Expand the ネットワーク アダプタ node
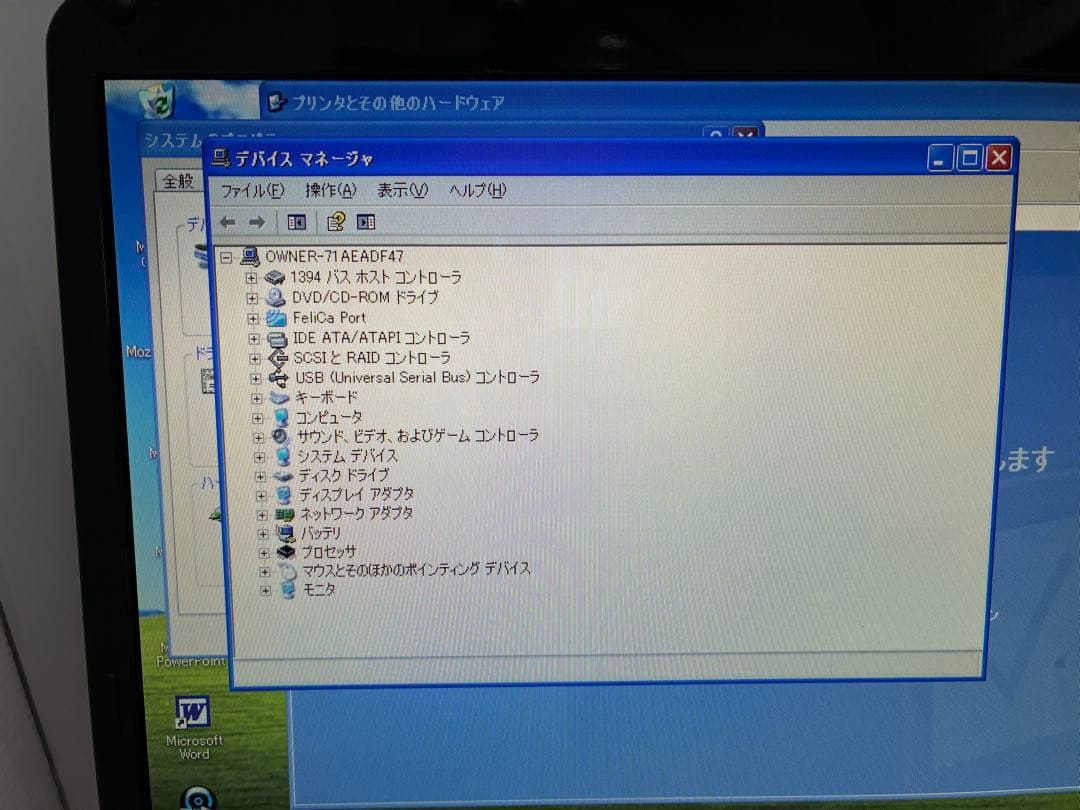Viewport: 1080px width, 810px height. coord(263,513)
